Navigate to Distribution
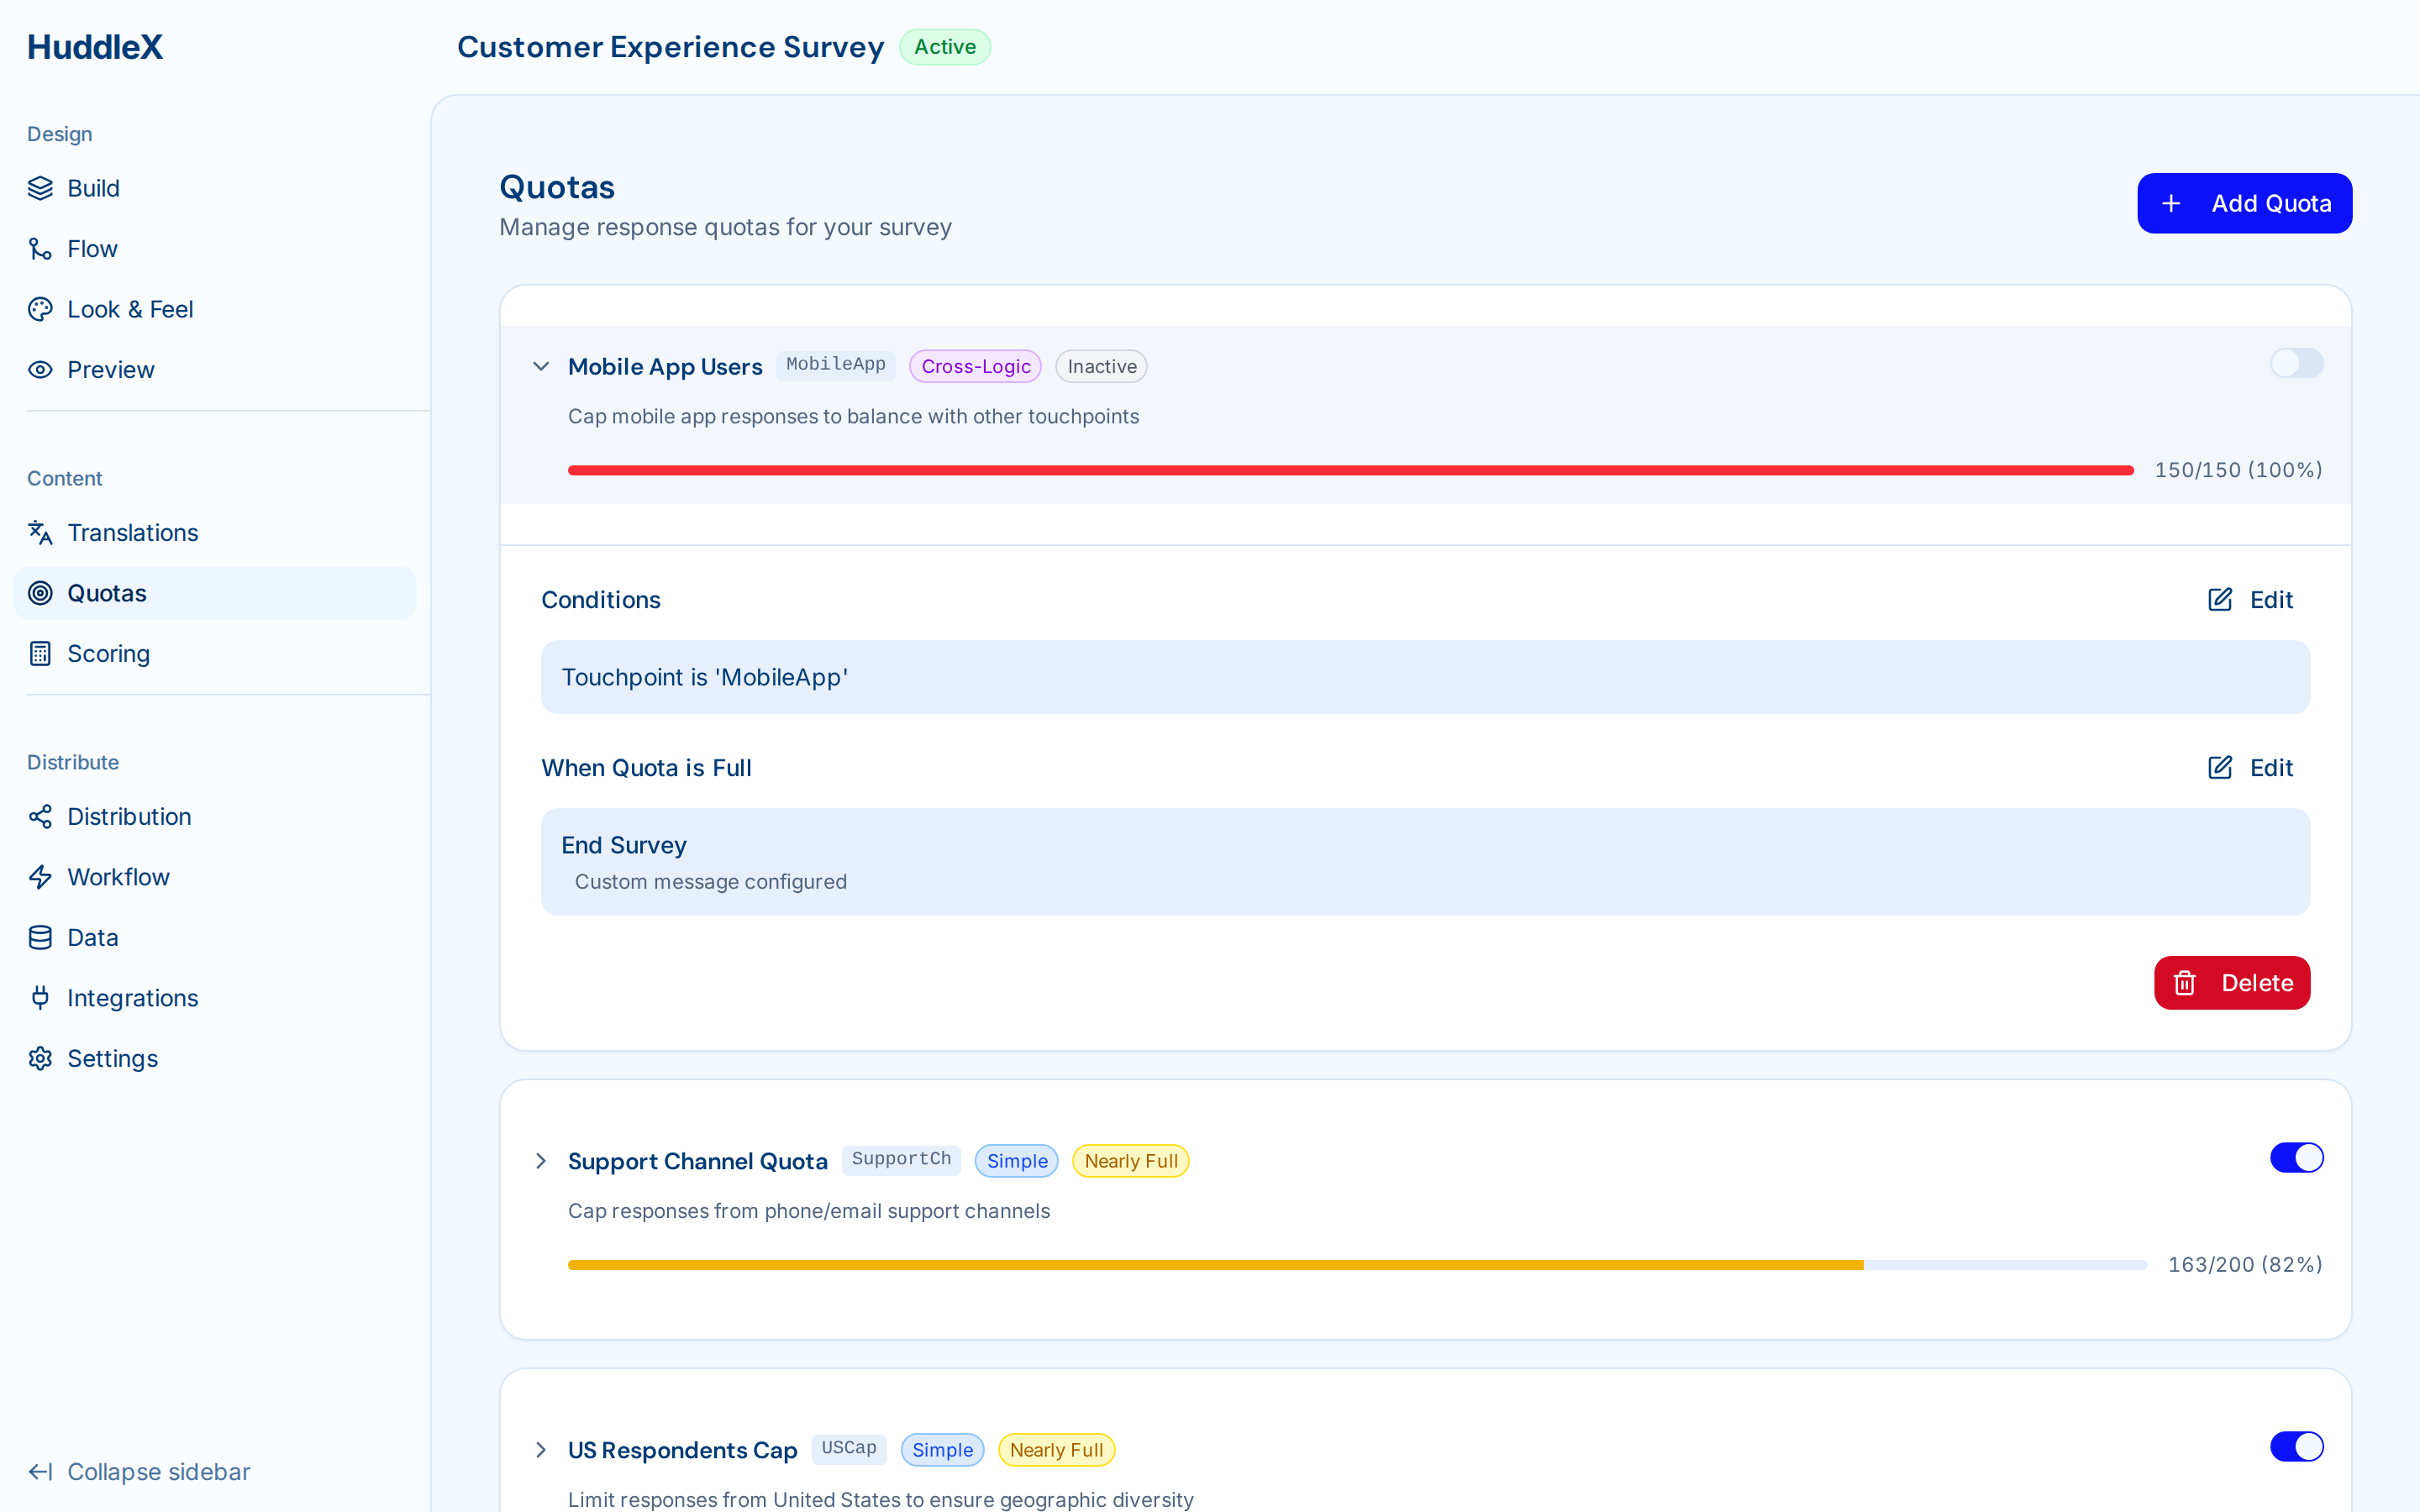The height and width of the screenshot is (1512, 2420). tap(215, 817)
